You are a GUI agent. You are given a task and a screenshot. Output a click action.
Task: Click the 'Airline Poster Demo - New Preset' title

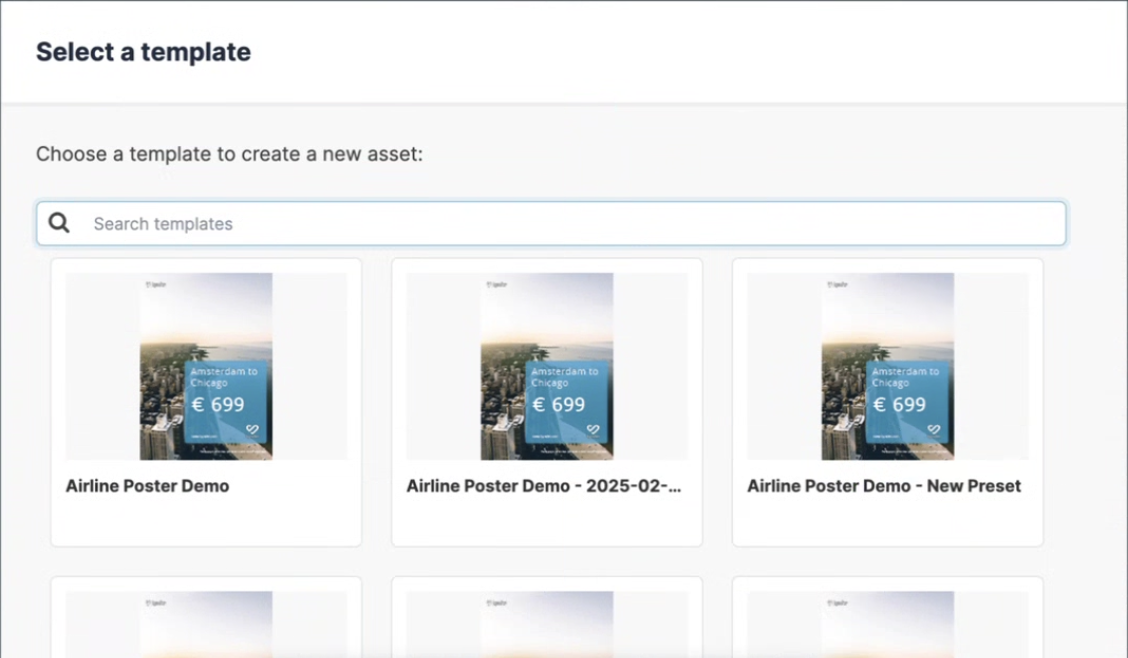coord(884,486)
